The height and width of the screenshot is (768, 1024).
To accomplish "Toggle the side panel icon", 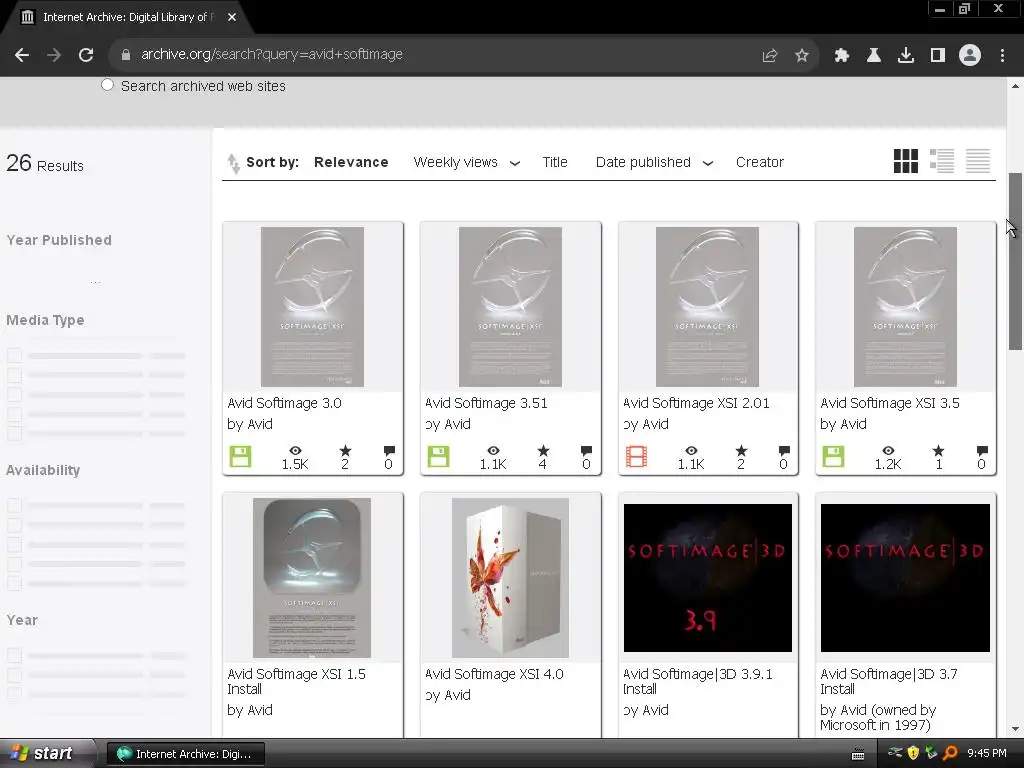I will tap(938, 56).
